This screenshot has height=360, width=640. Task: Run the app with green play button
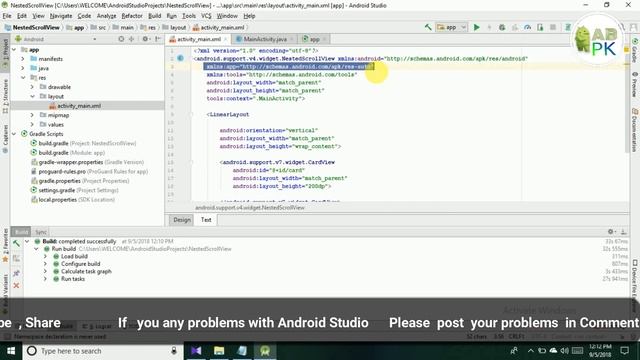click(x=476, y=27)
